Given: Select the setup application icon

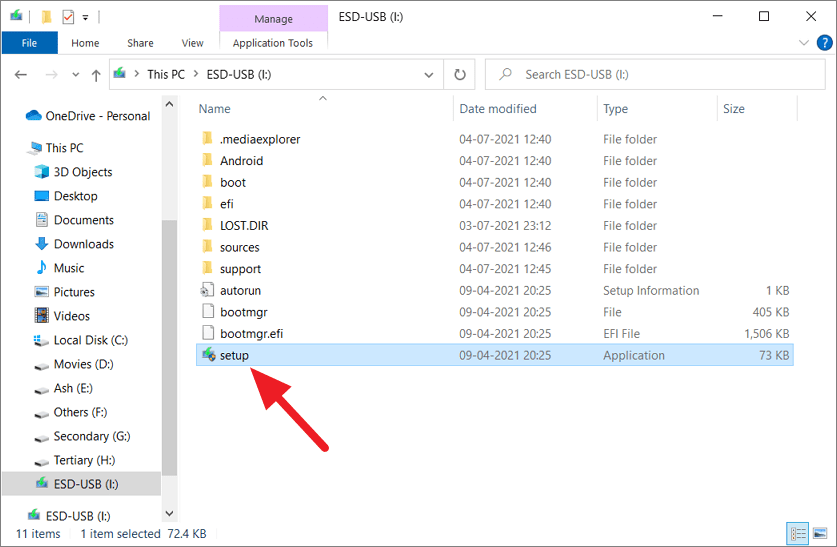Looking at the screenshot, I should (208, 354).
